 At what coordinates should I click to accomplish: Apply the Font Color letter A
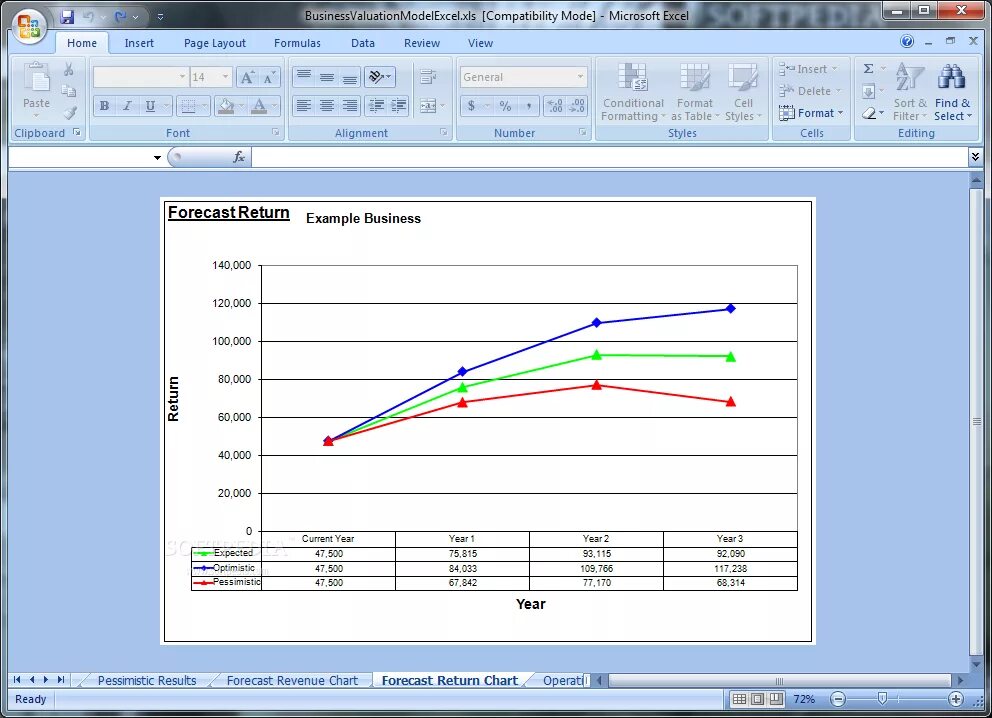[259, 106]
